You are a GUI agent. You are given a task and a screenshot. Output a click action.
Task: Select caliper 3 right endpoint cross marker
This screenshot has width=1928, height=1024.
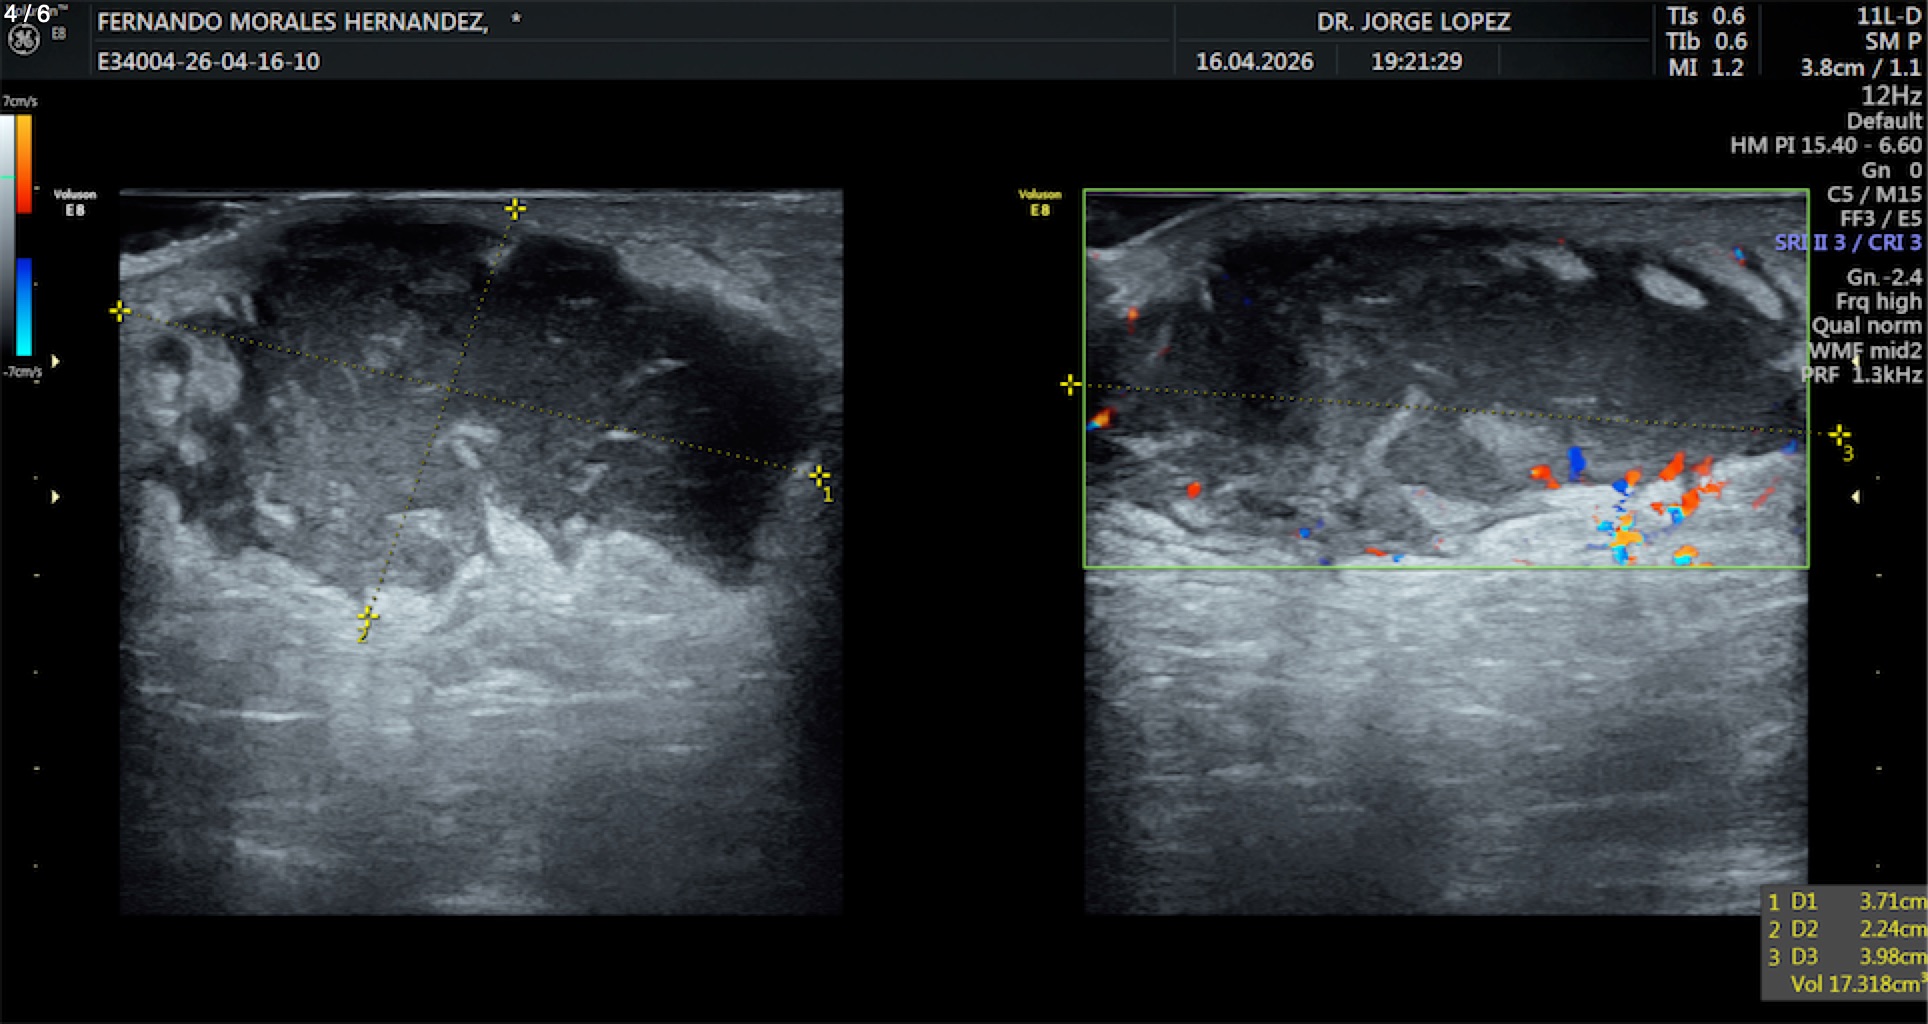(1839, 434)
